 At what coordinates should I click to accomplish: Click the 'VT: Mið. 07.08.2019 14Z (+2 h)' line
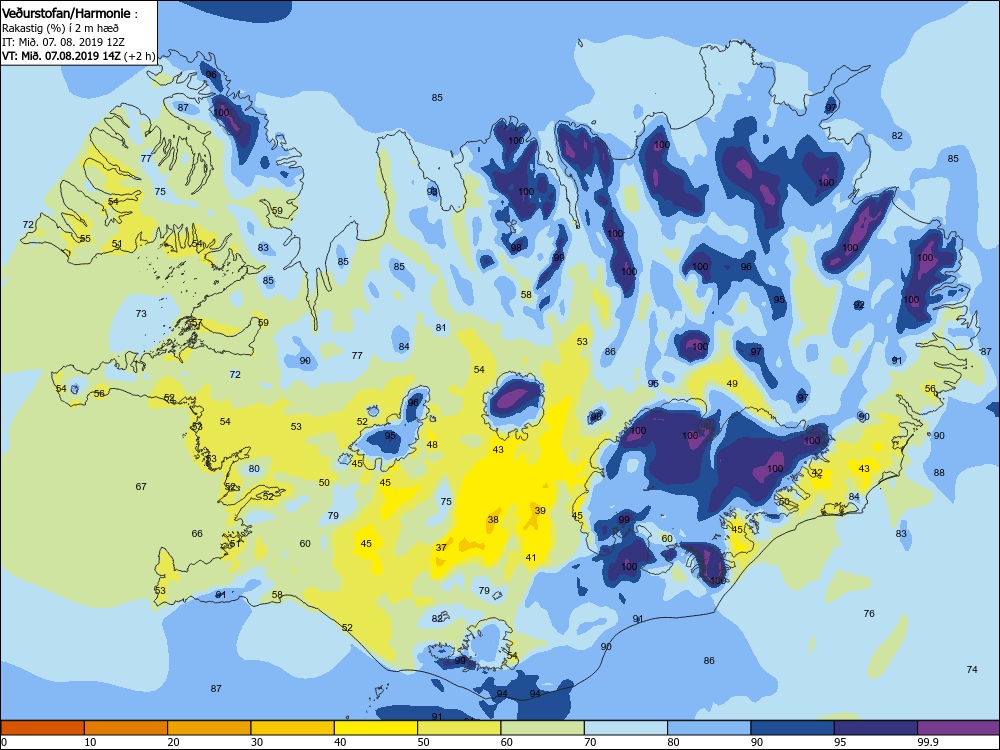pyautogui.click(x=78, y=55)
